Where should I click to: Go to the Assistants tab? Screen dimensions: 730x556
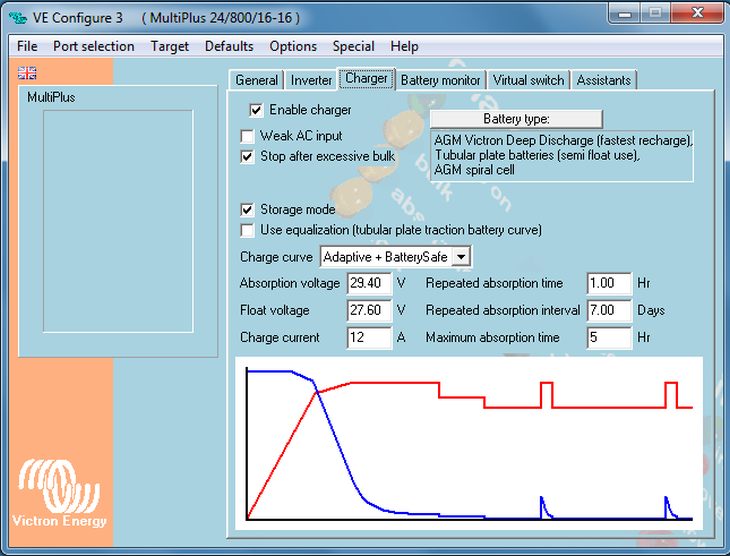[x=604, y=81]
